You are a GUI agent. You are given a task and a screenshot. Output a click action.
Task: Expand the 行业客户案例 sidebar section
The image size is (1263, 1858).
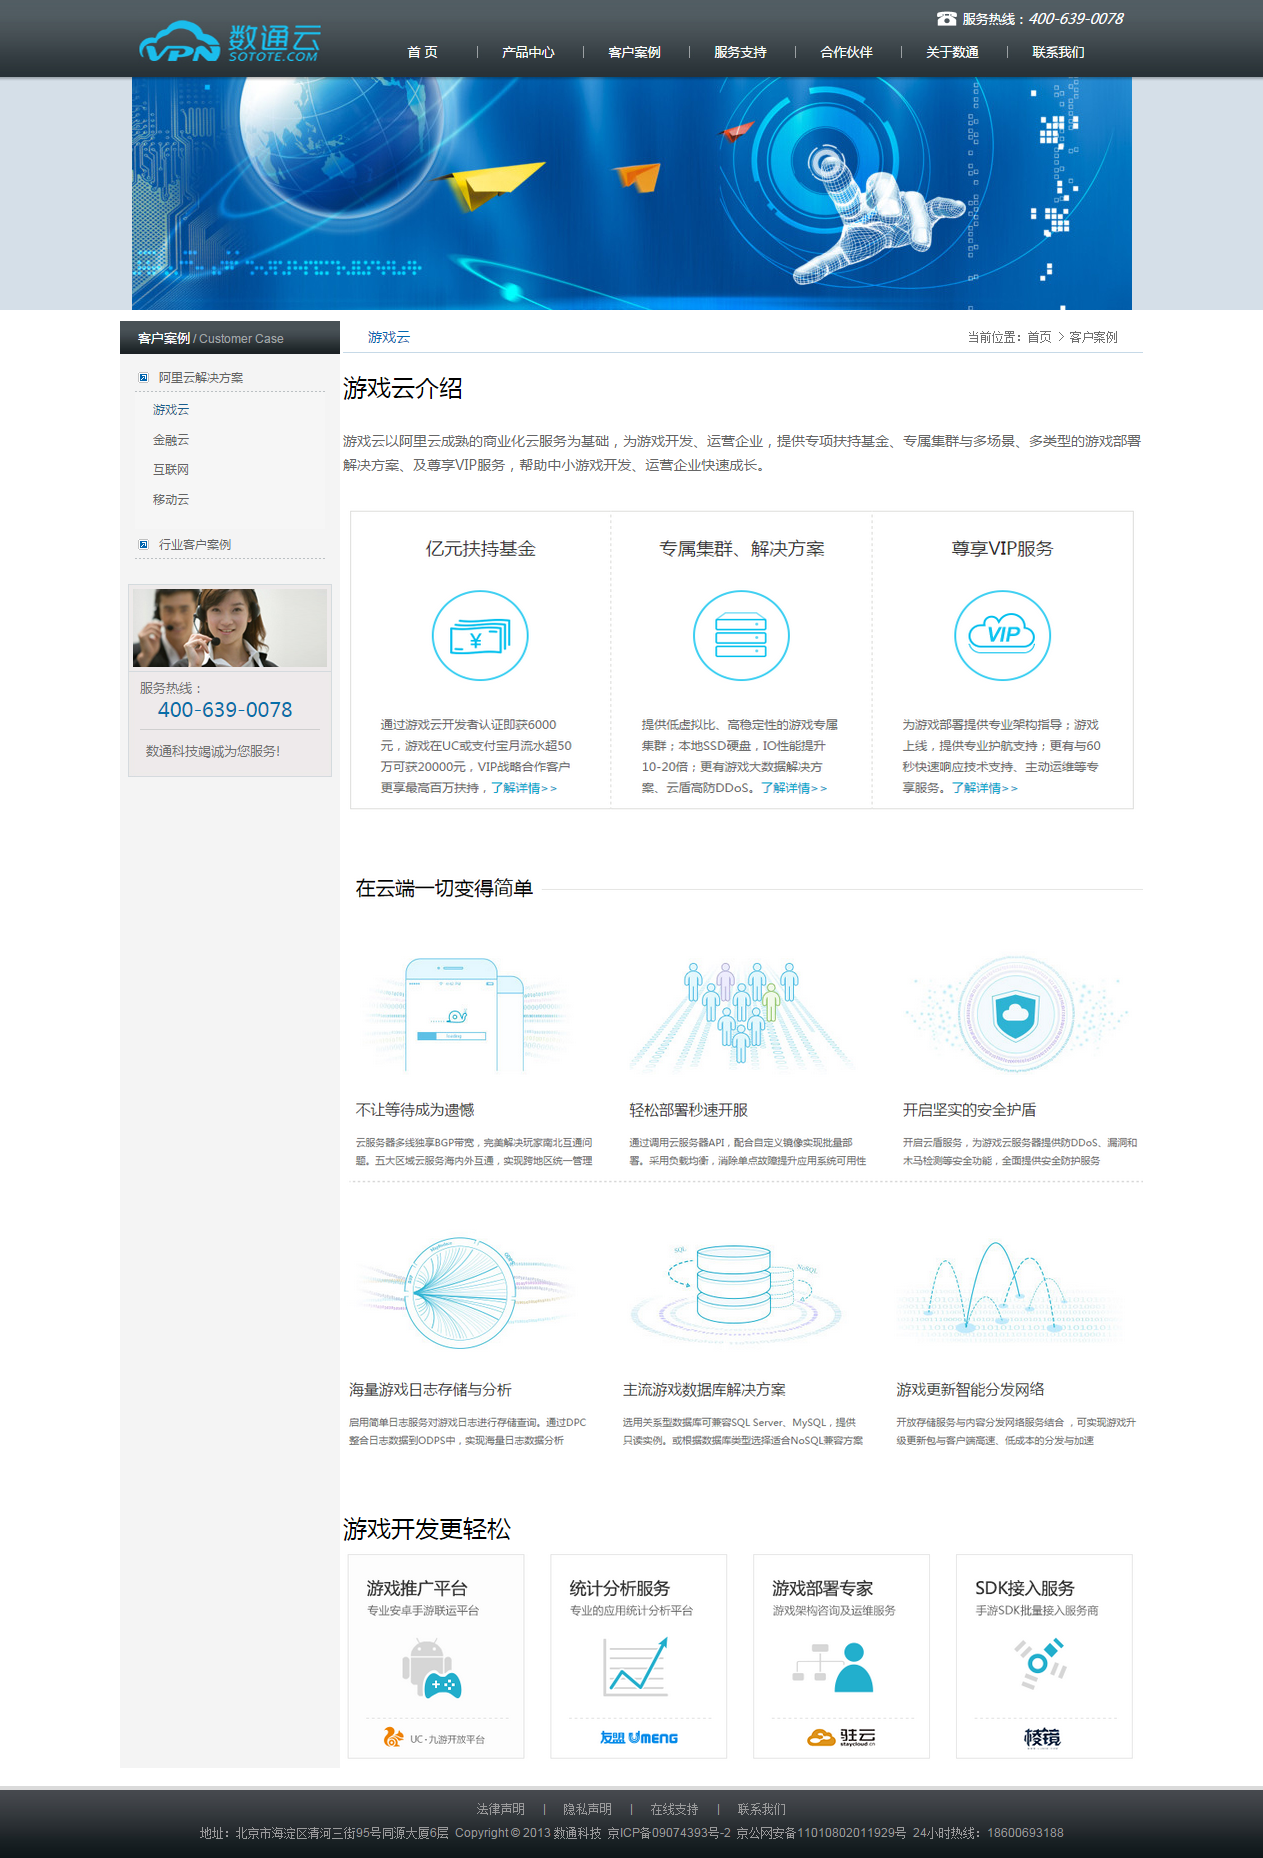(x=194, y=545)
